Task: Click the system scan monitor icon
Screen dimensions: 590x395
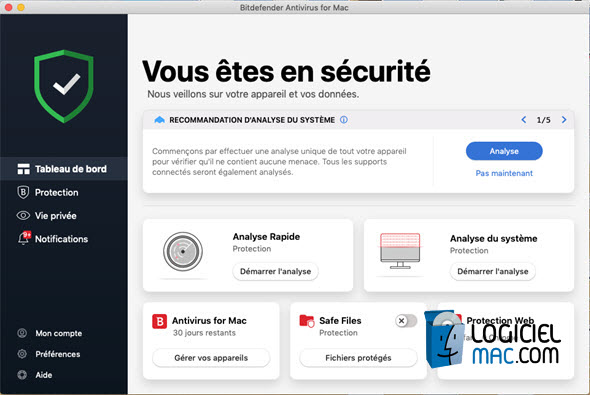Action: coord(400,251)
